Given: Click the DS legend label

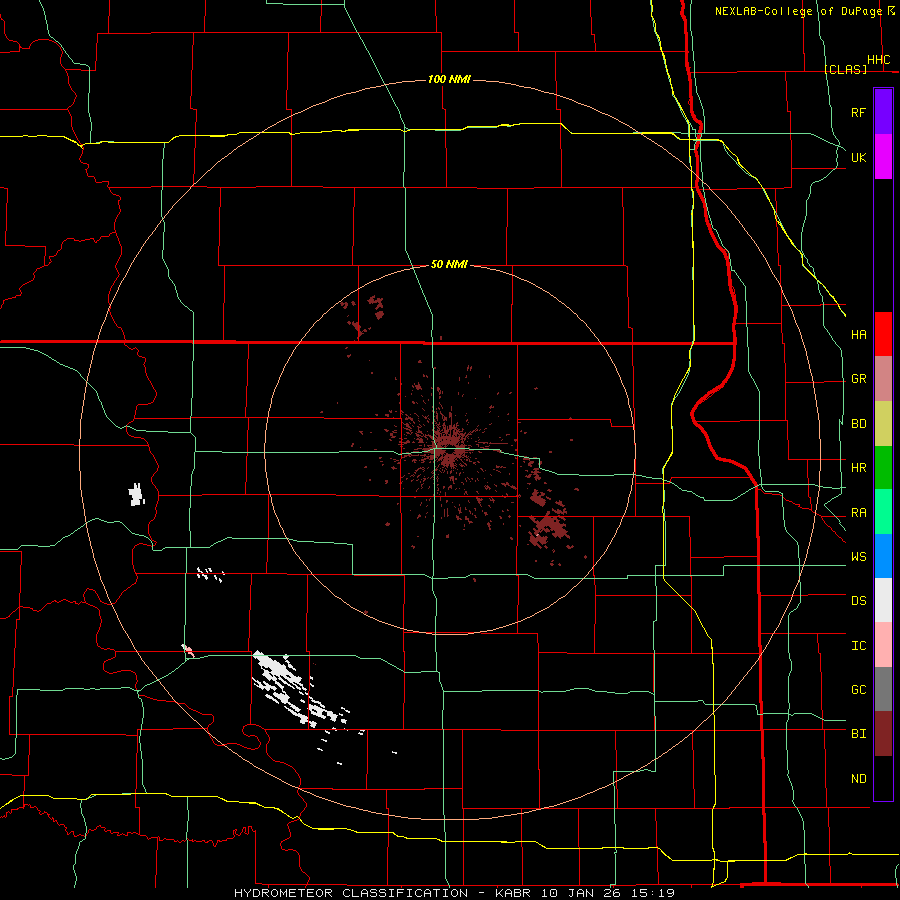Looking at the screenshot, I should click(858, 601).
